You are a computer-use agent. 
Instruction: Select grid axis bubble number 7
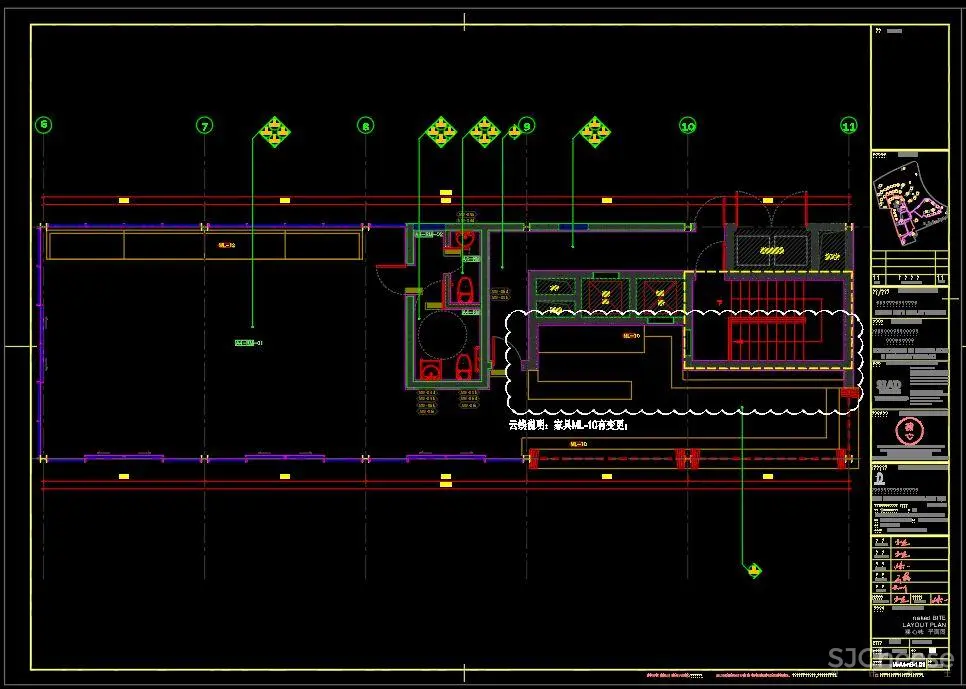click(204, 125)
